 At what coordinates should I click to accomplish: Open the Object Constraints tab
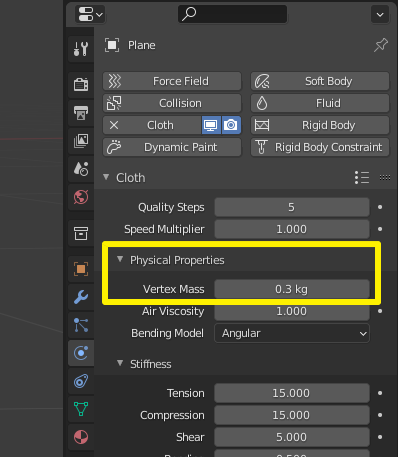[x=81, y=381]
